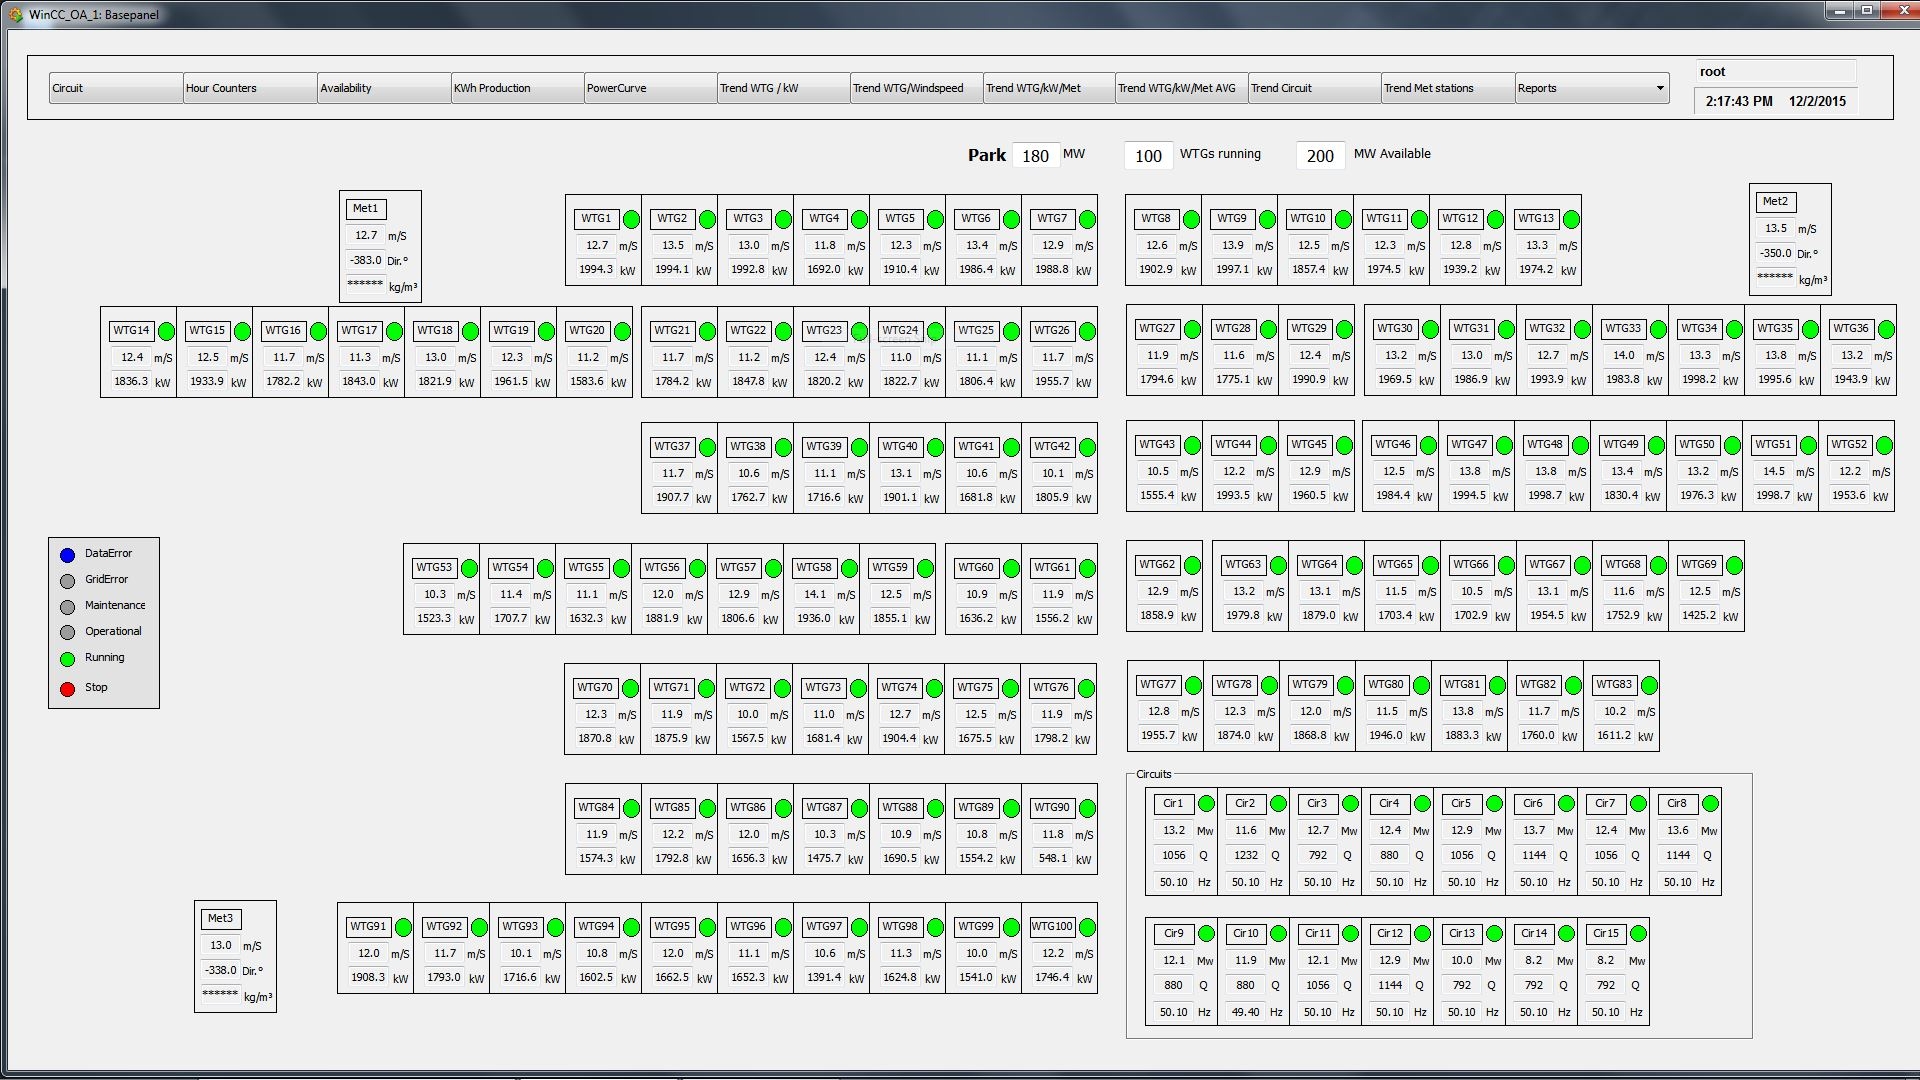Click the blue DataError legend swatch

tap(67, 555)
